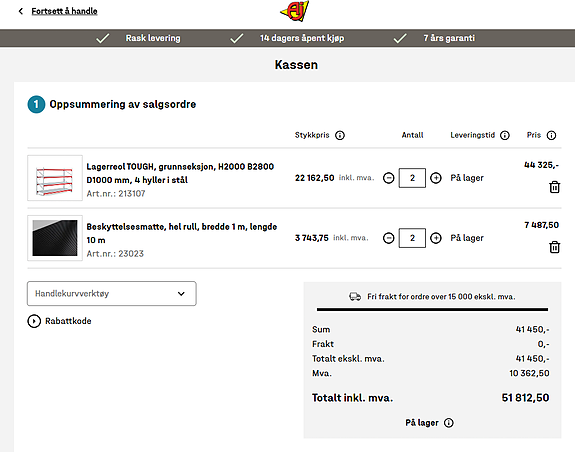This screenshot has height=452, width=575.
Task: Click På lager status for Beskyttelsesmatte
Action: 467,238
